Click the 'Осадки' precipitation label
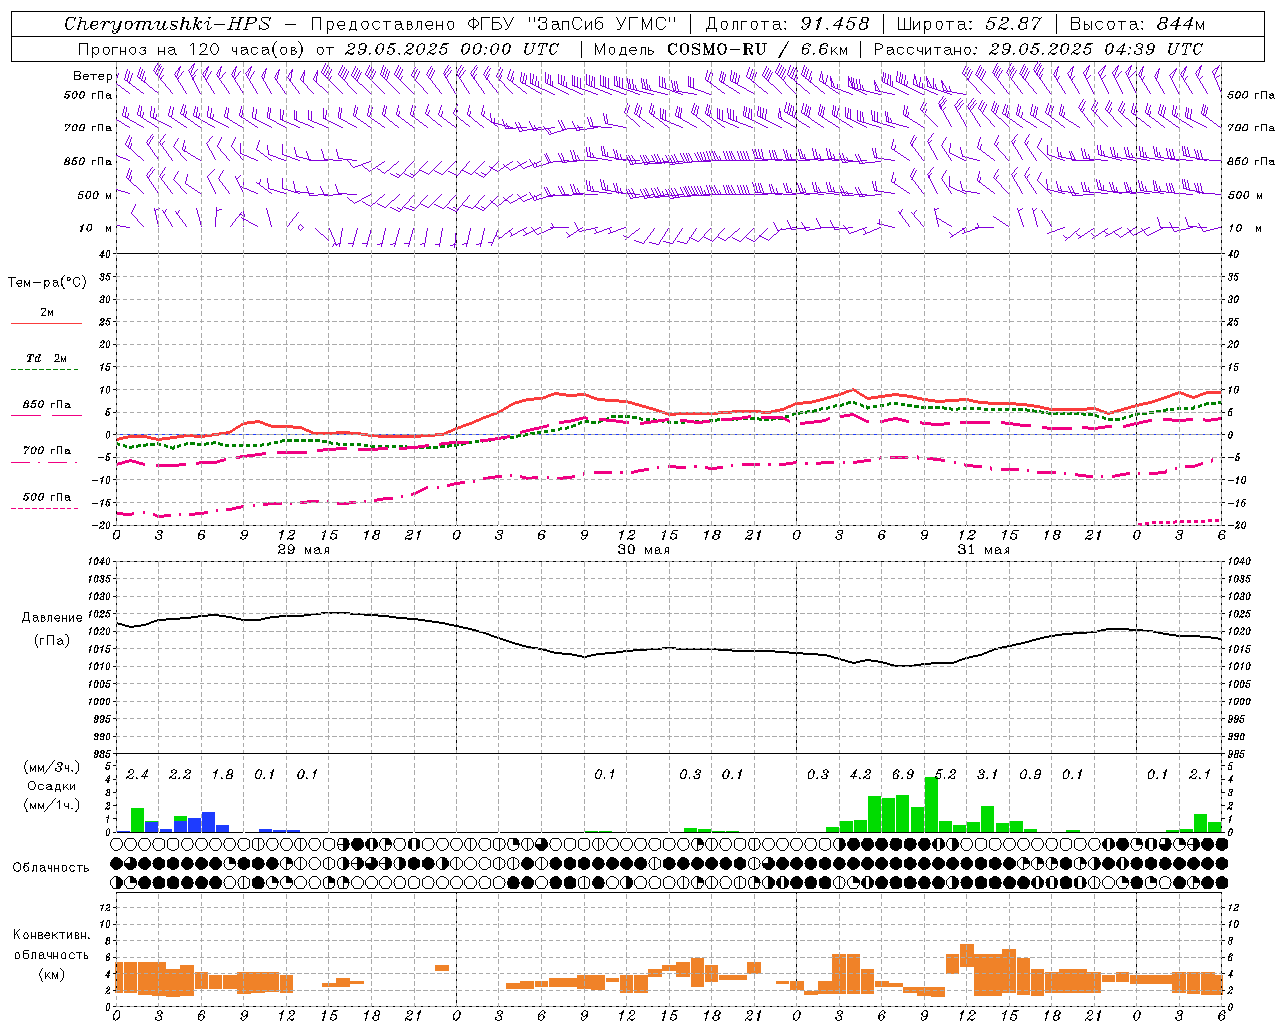1280x1024 pixels. (52, 786)
